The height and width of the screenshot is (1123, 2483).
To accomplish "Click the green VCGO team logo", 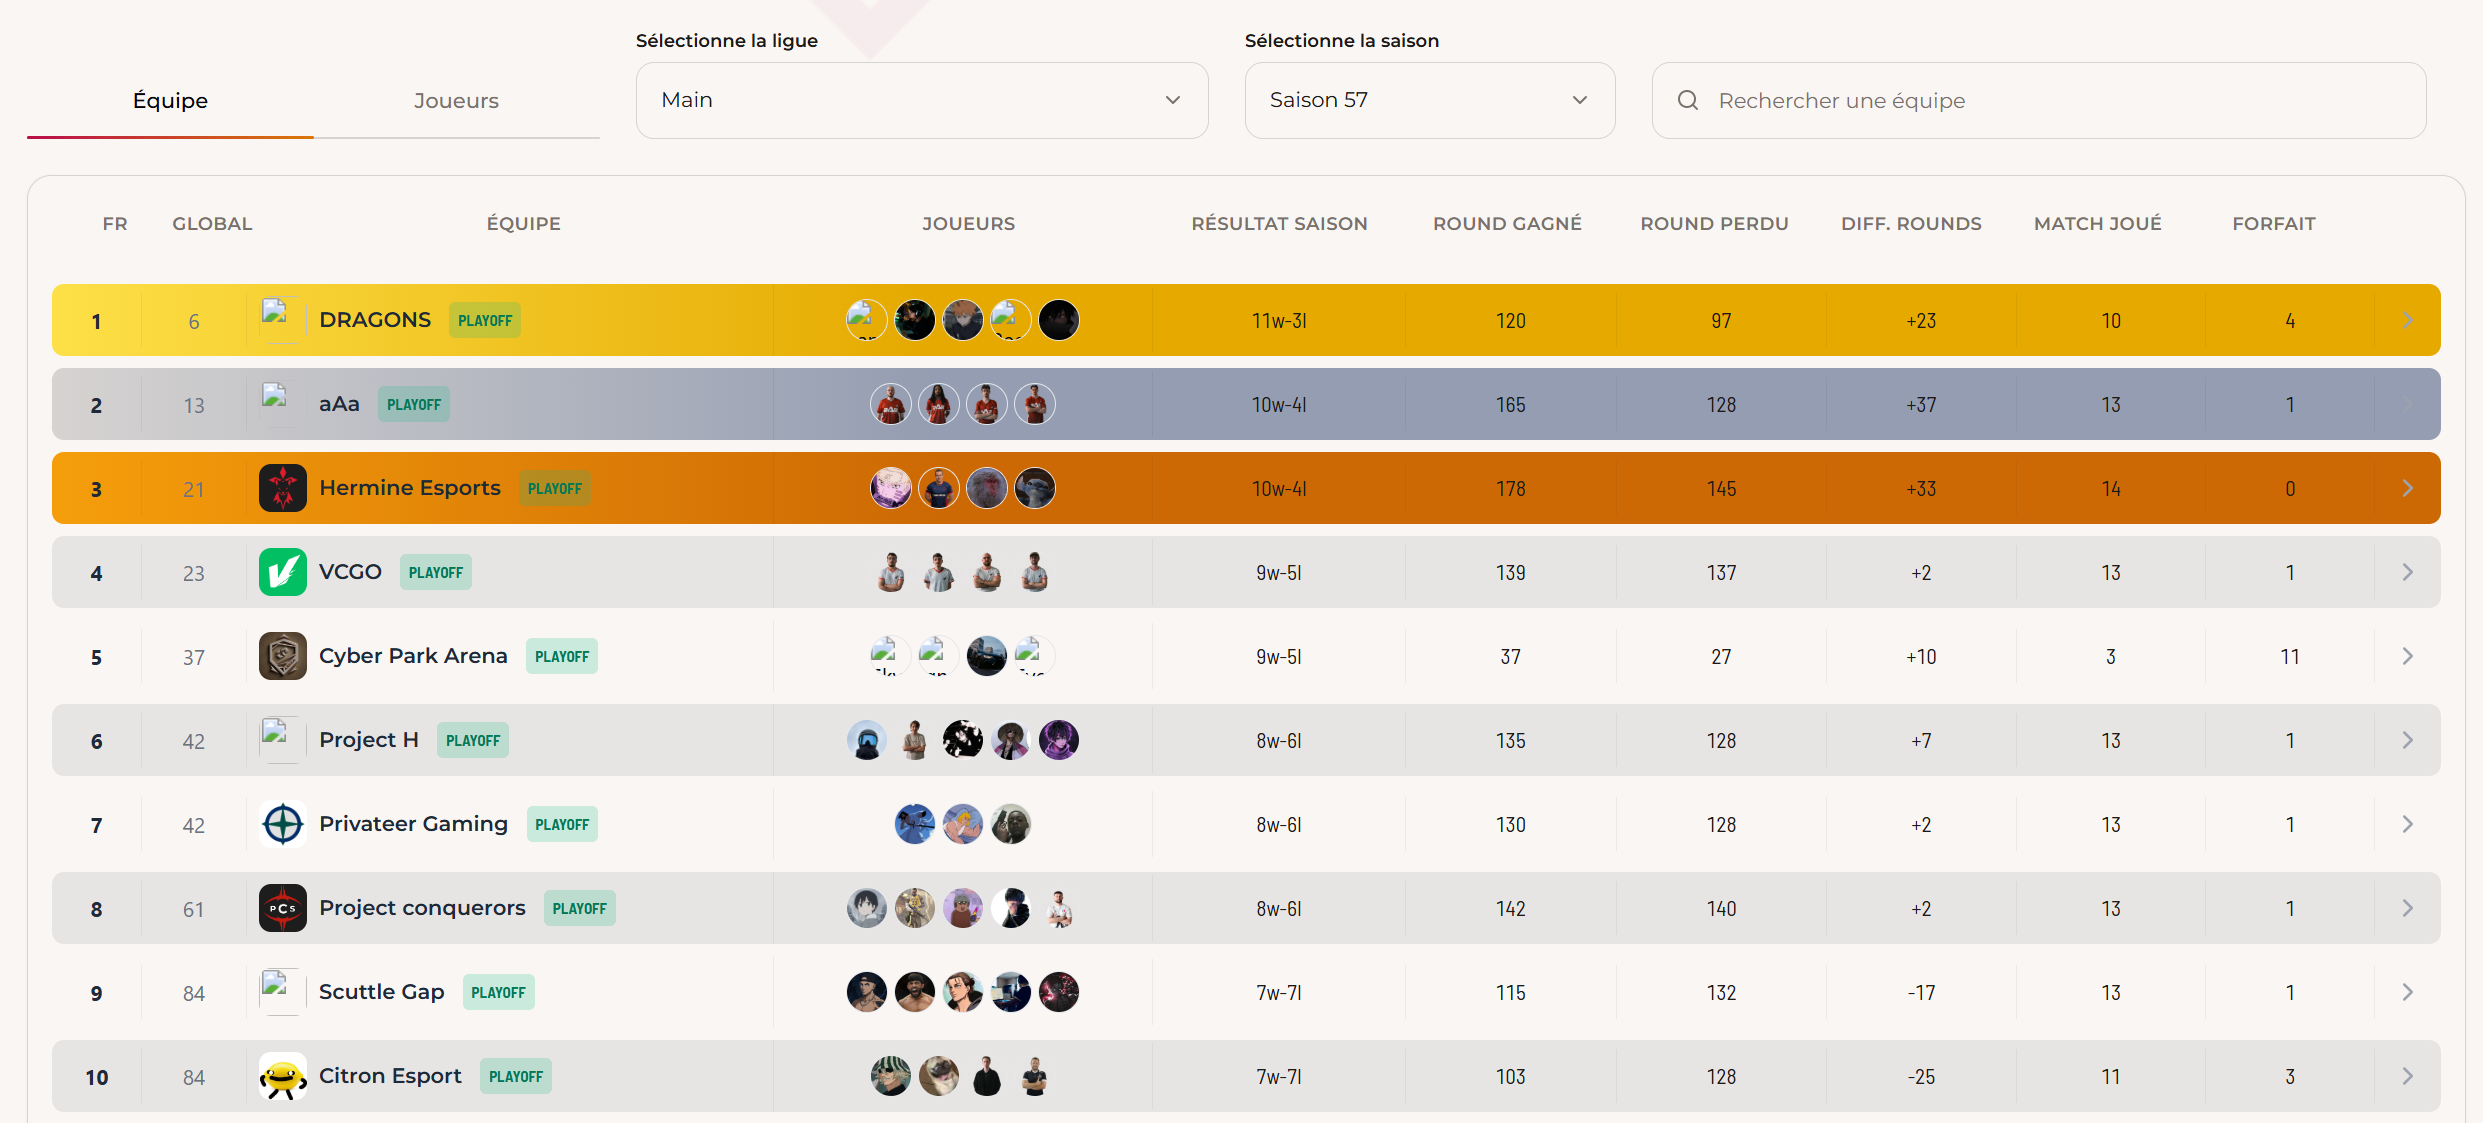I will tap(283, 572).
